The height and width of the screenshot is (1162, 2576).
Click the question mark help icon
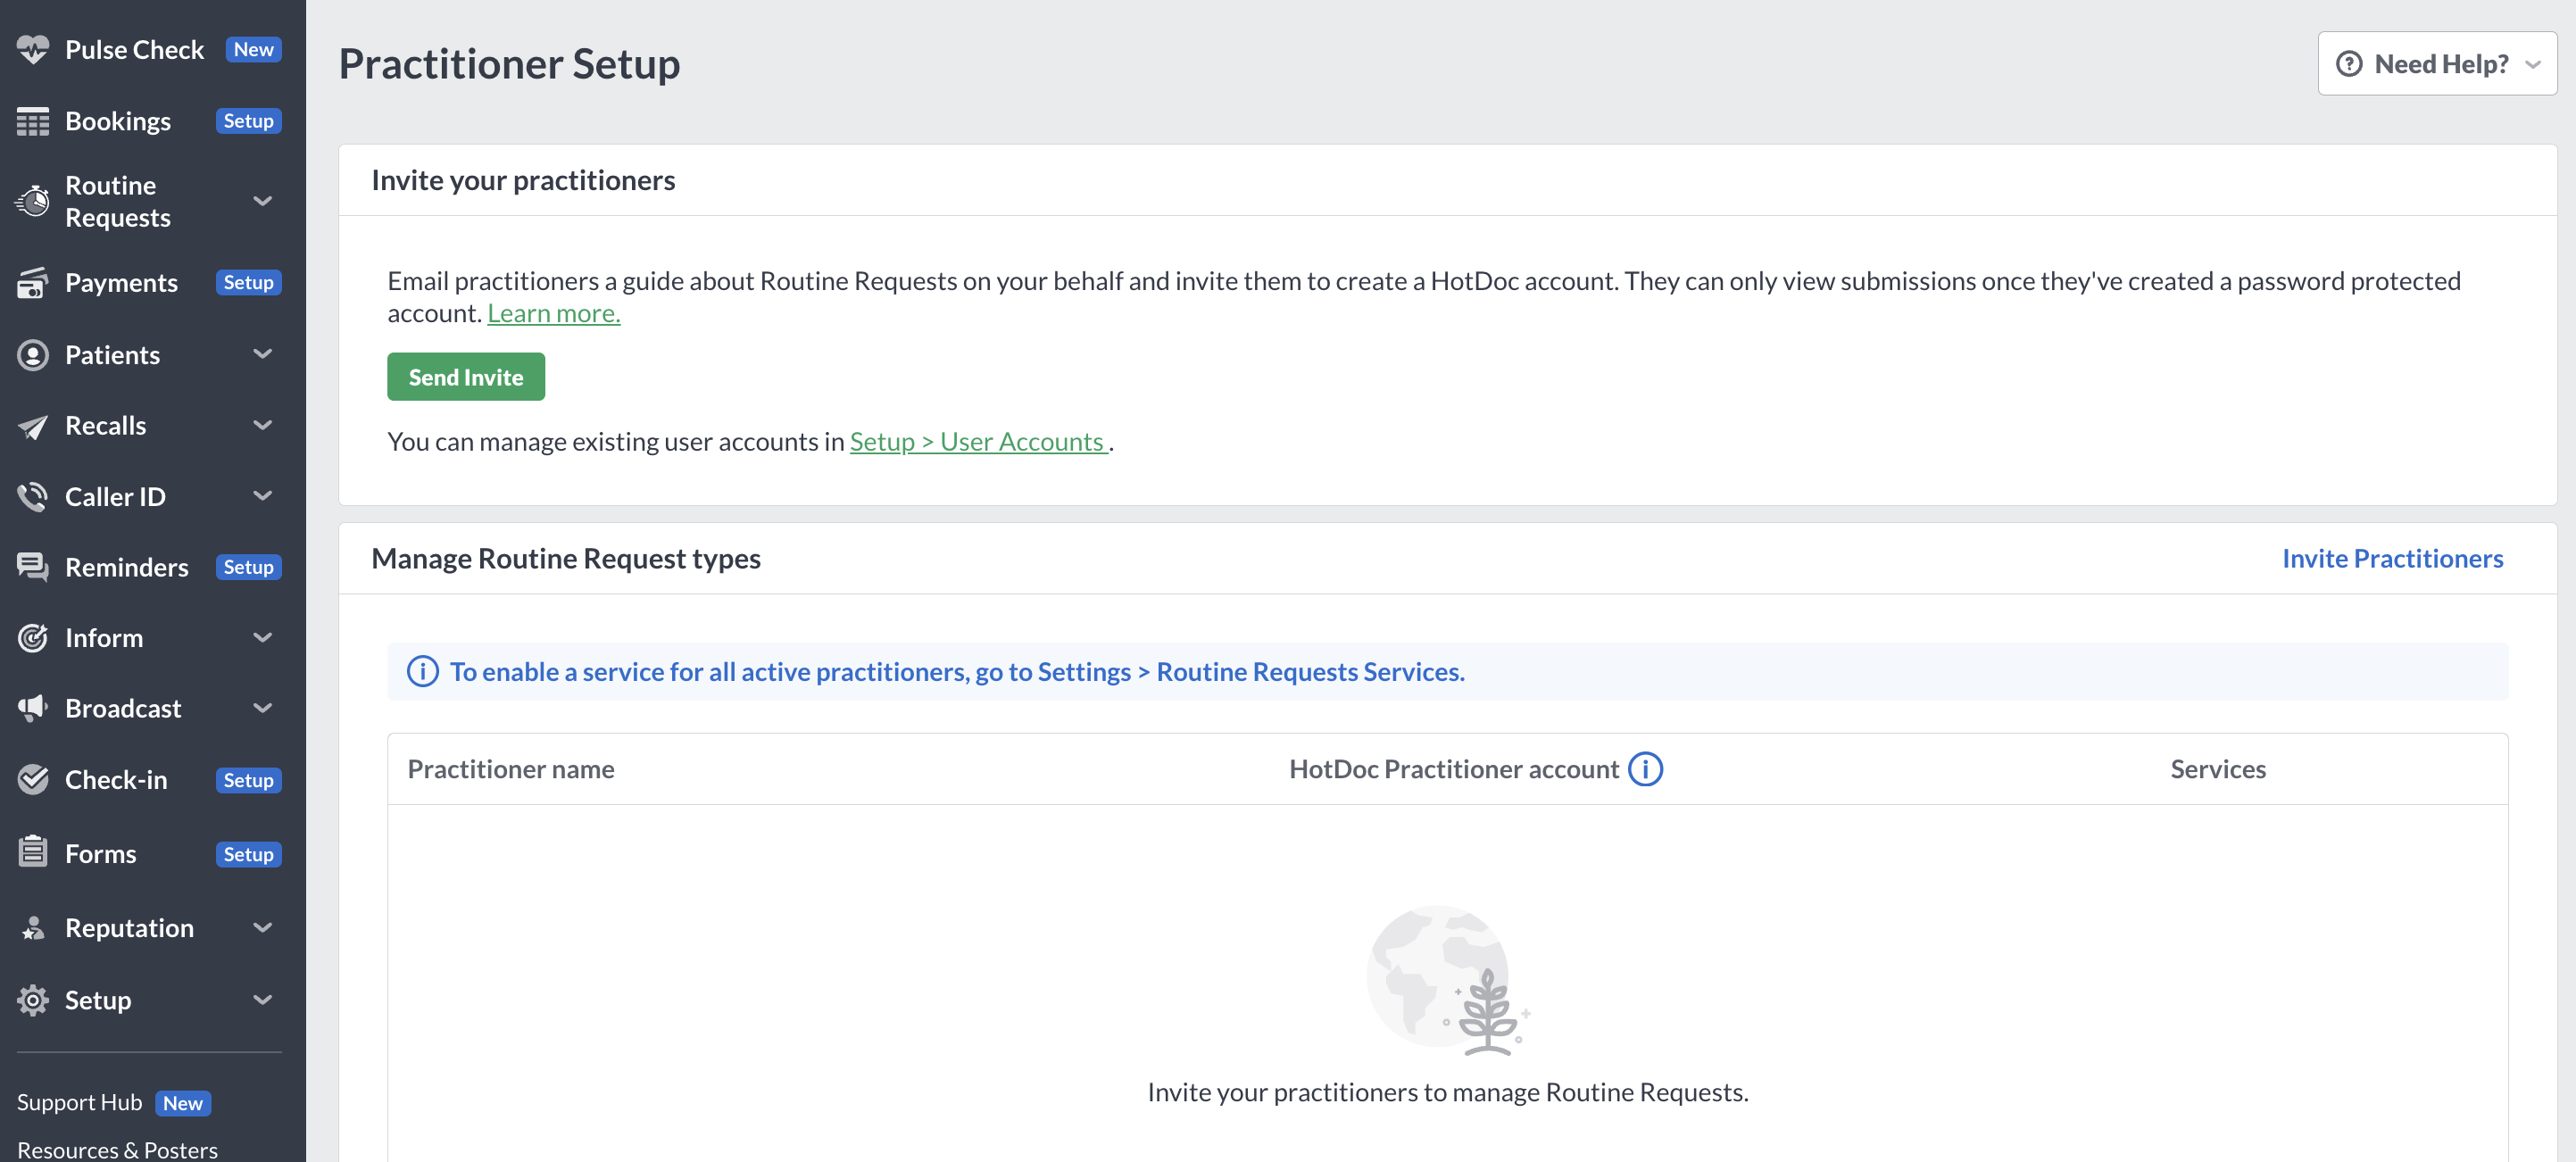(x=2349, y=64)
